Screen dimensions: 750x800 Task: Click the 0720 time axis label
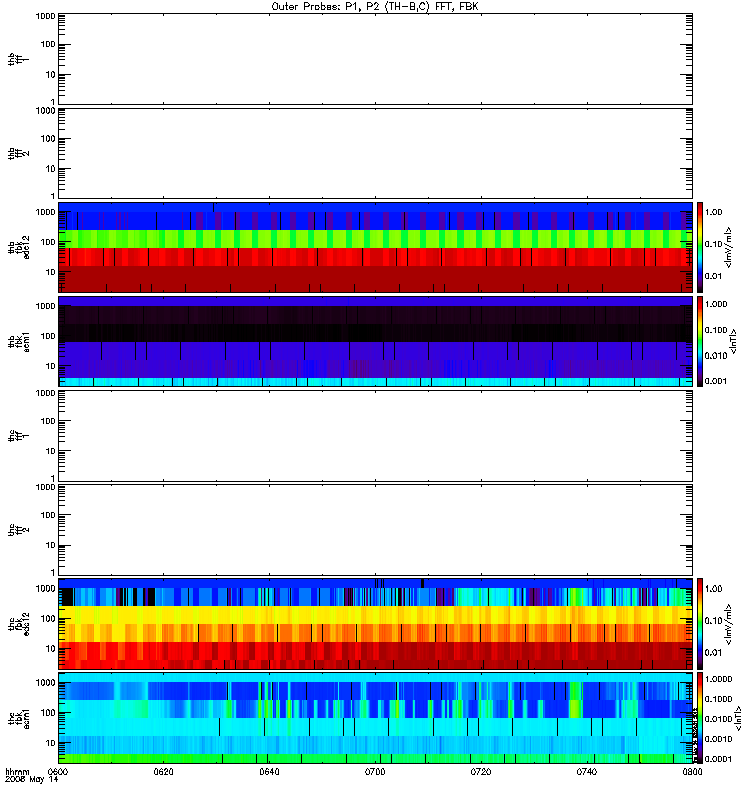pyautogui.click(x=481, y=771)
